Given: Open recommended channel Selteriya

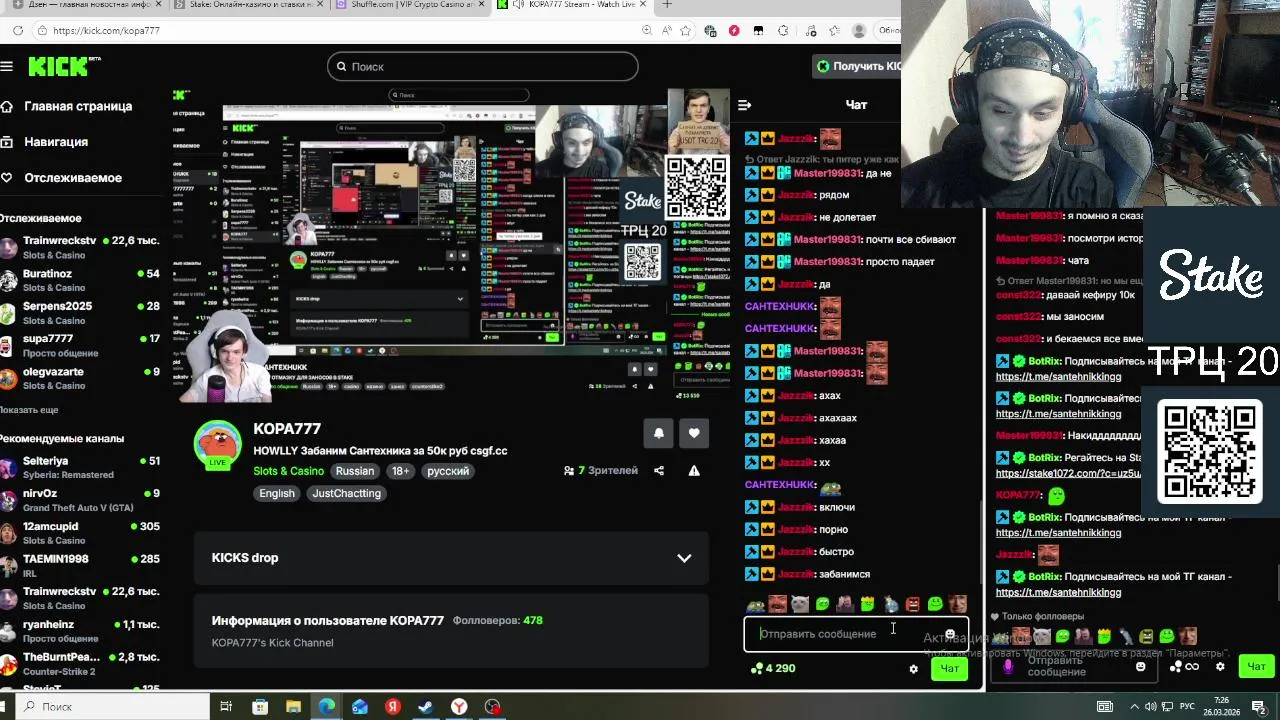Looking at the screenshot, I should click(x=80, y=467).
